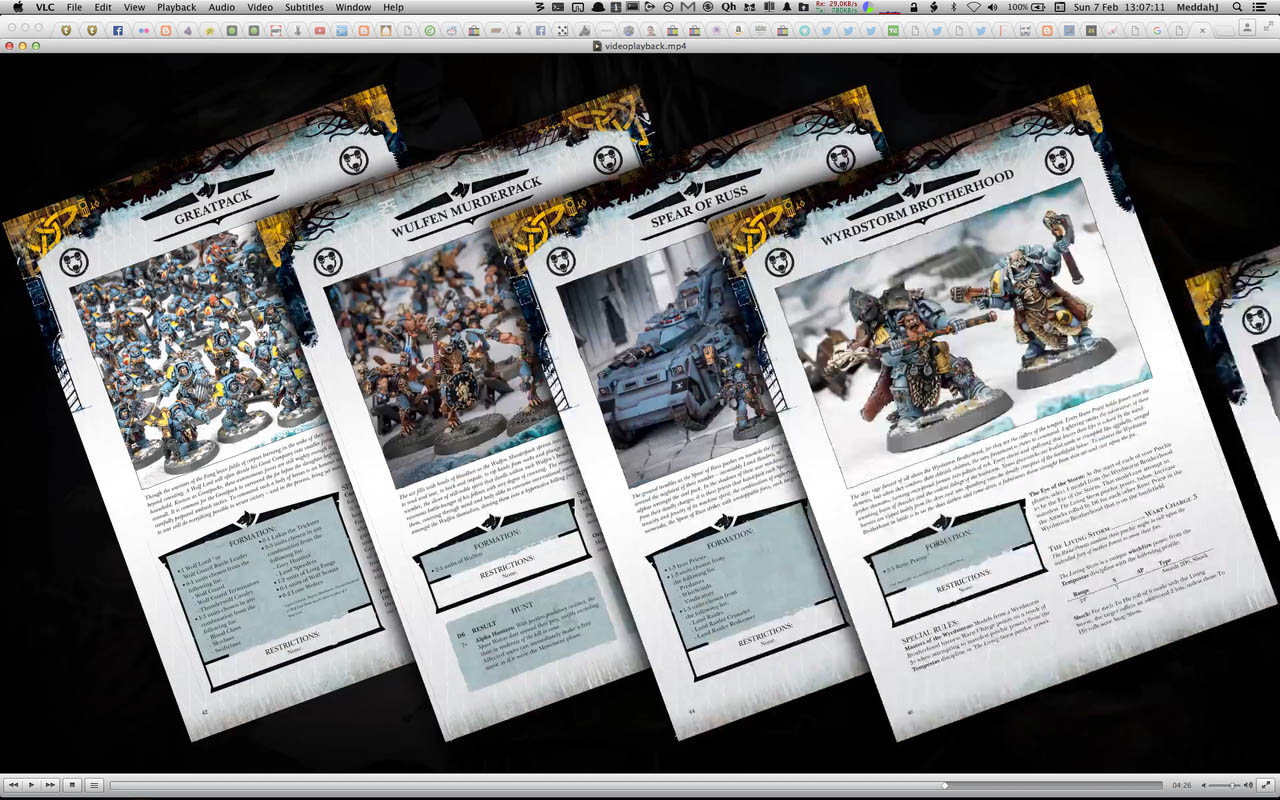
Task: Open the system volume menu bar icon
Action: tap(991, 7)
